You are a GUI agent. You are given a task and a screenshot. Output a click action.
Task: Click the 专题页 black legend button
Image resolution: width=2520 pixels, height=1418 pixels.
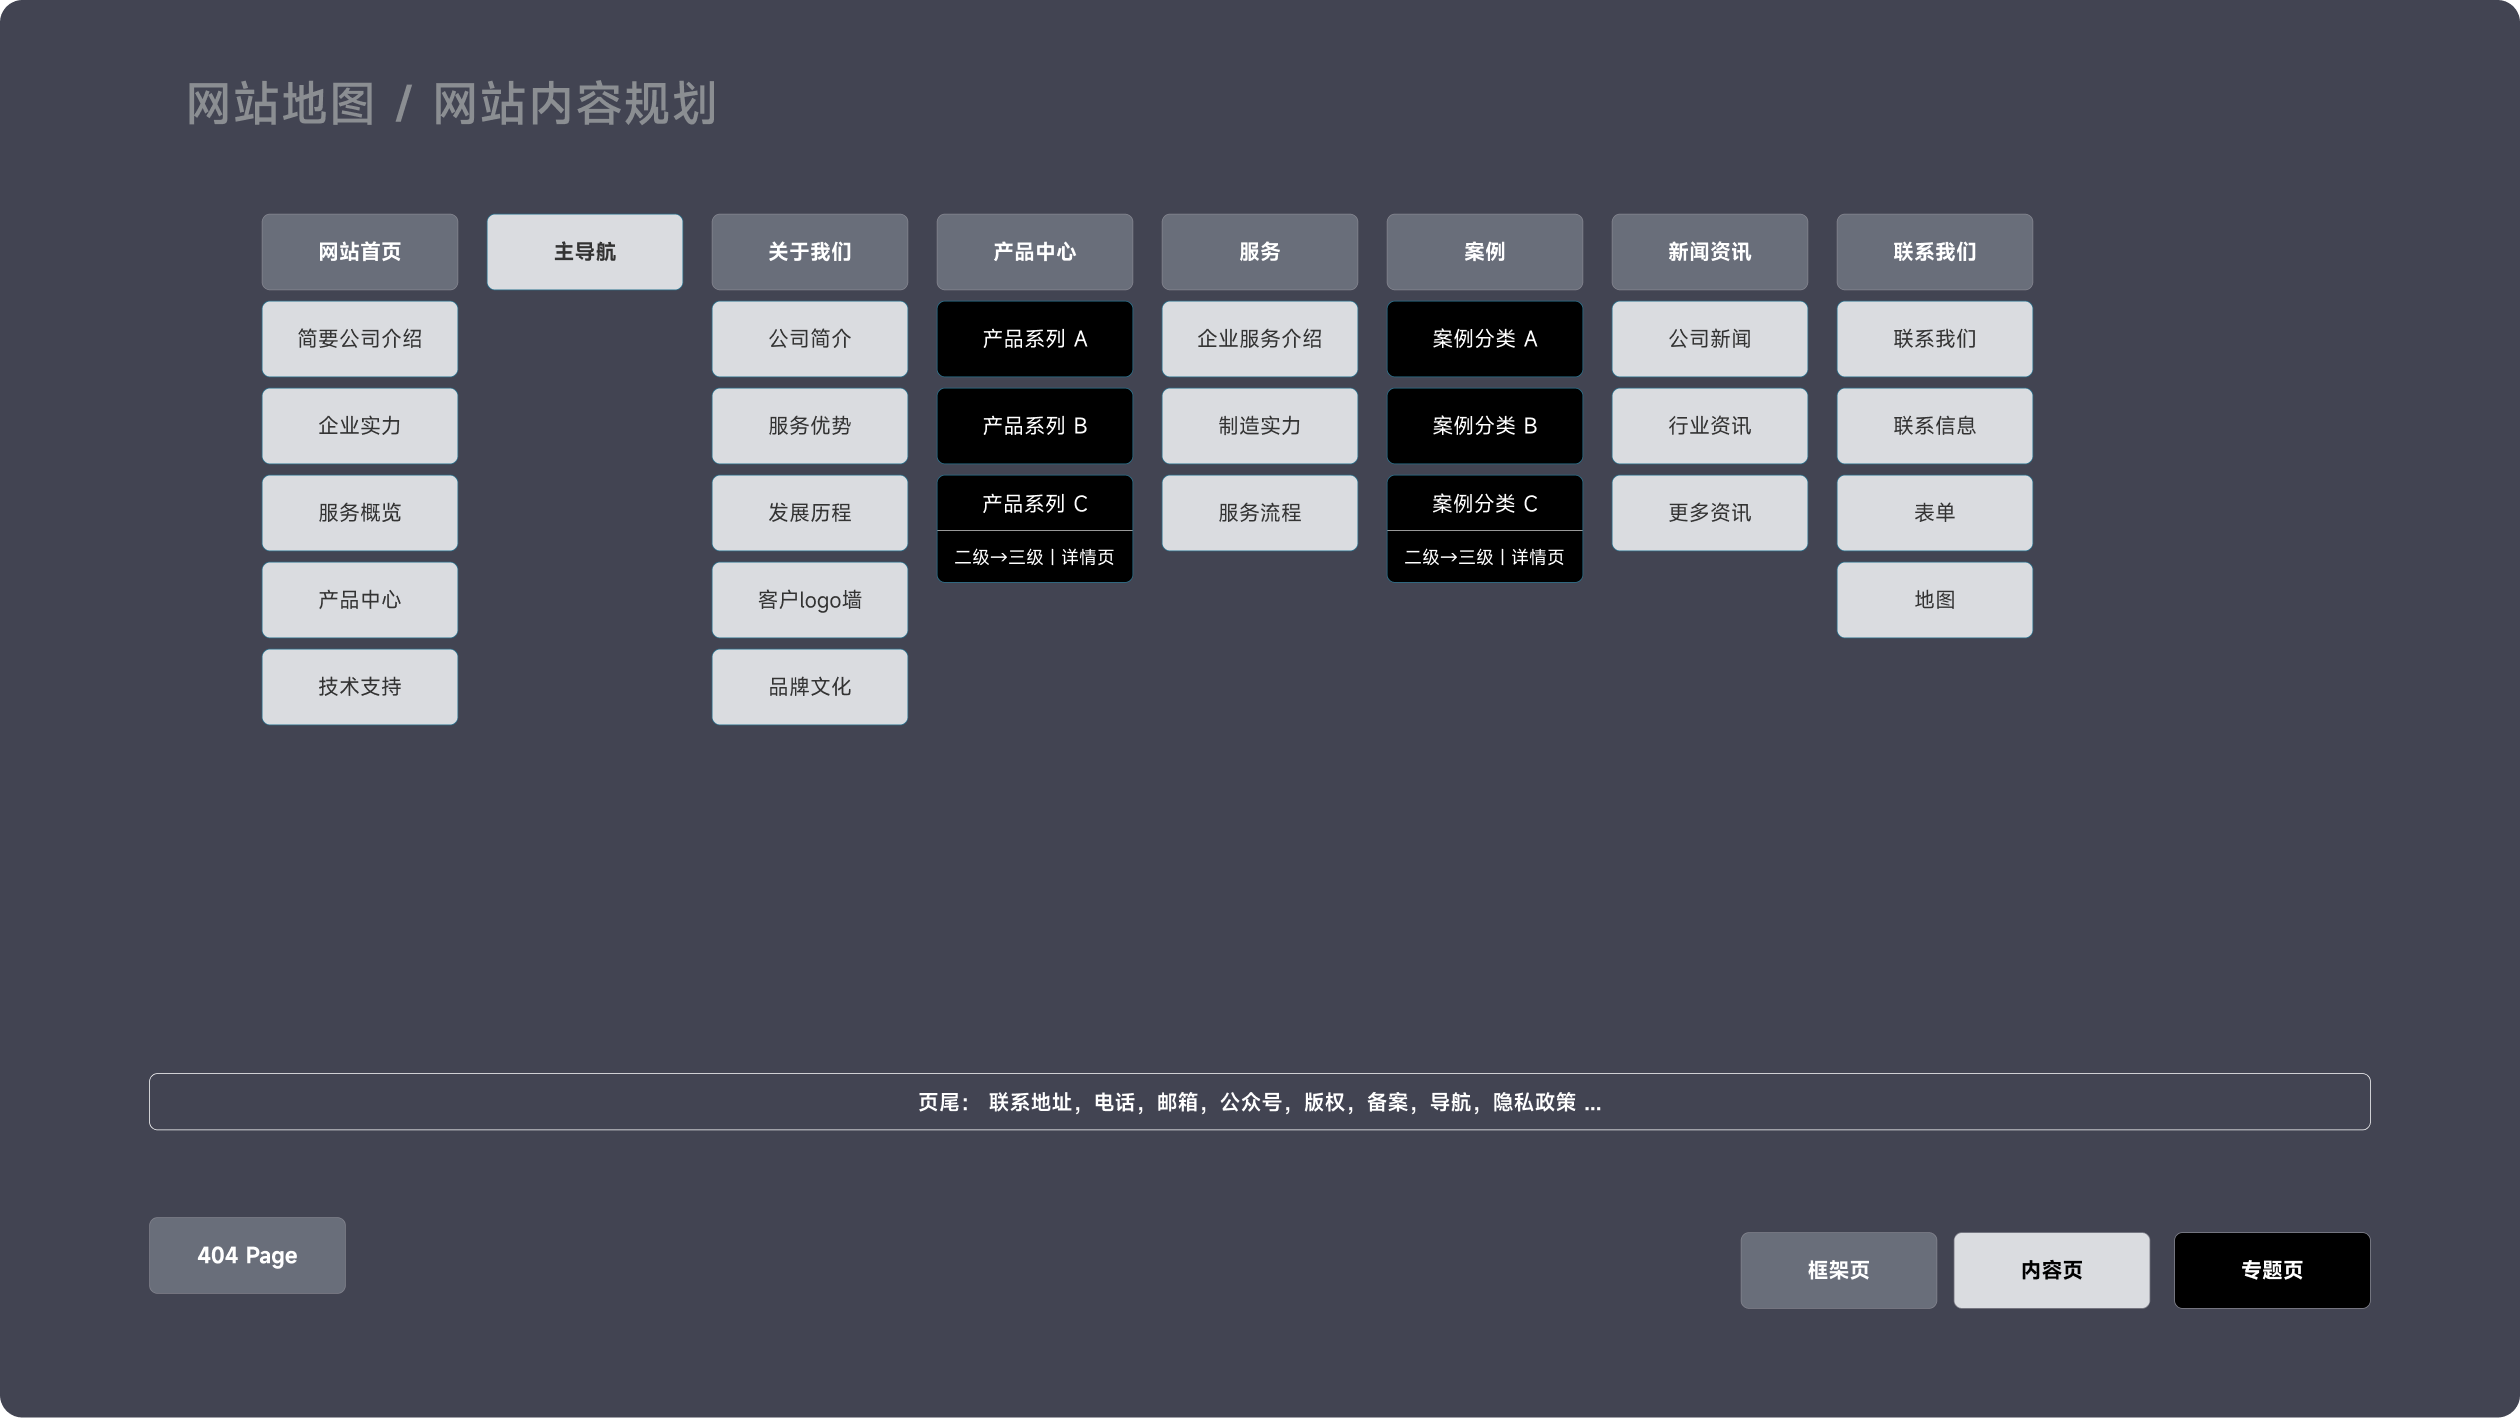pyautogui.click(x=2271, y=1270)
